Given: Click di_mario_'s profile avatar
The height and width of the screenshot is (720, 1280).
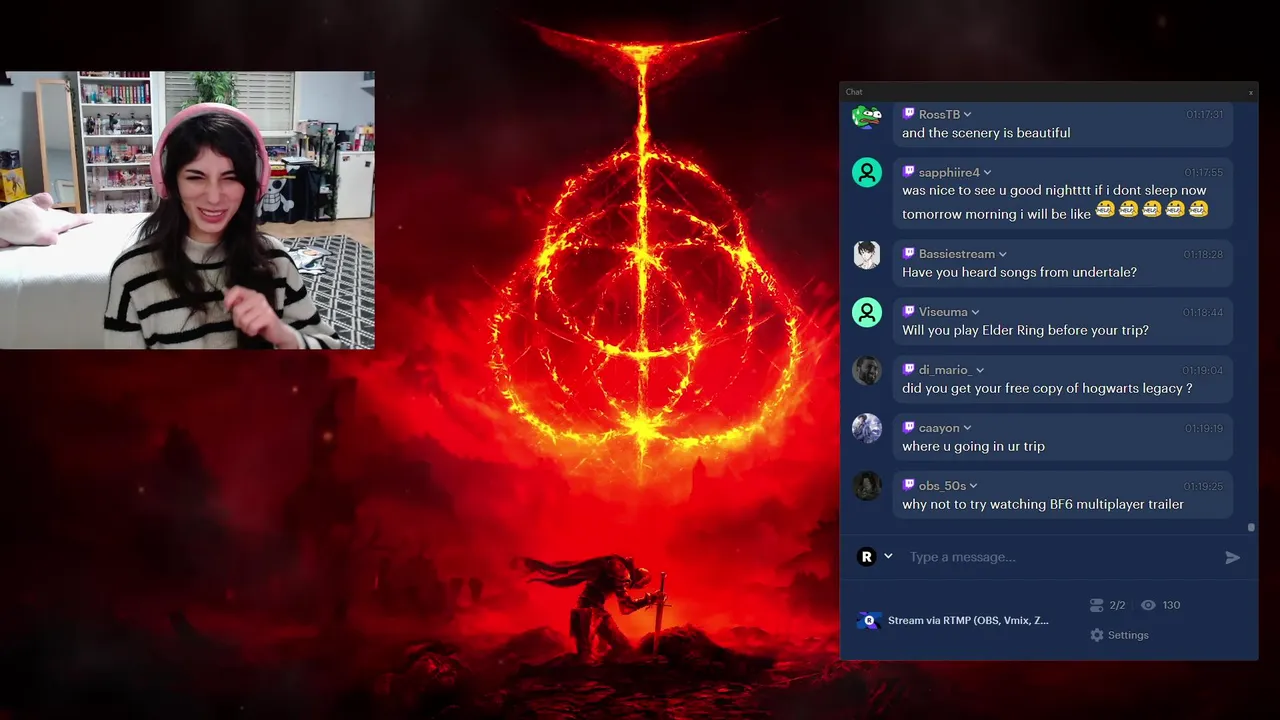Looking at the screenshot, I should tap(867, 370).
